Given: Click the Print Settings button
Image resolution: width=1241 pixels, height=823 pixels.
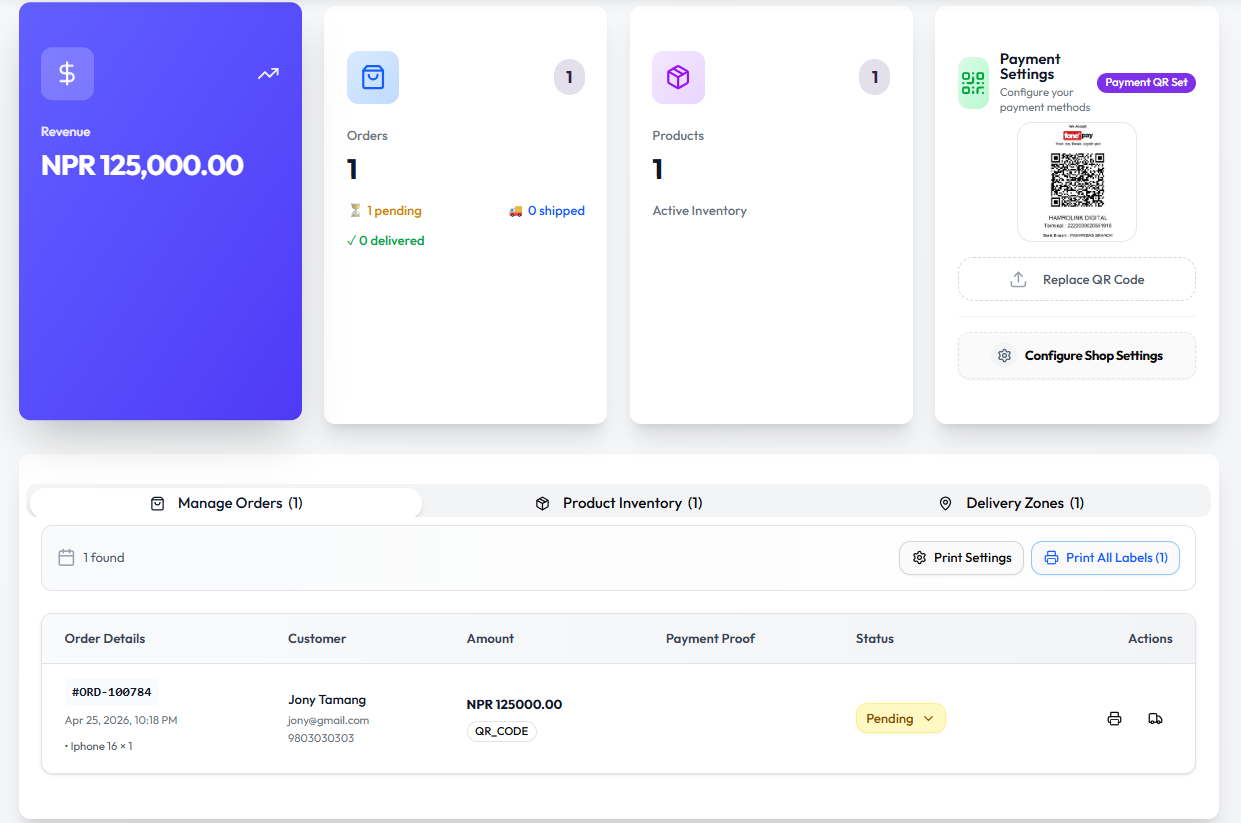Looking at the screenshot, I should pos(961,558).
